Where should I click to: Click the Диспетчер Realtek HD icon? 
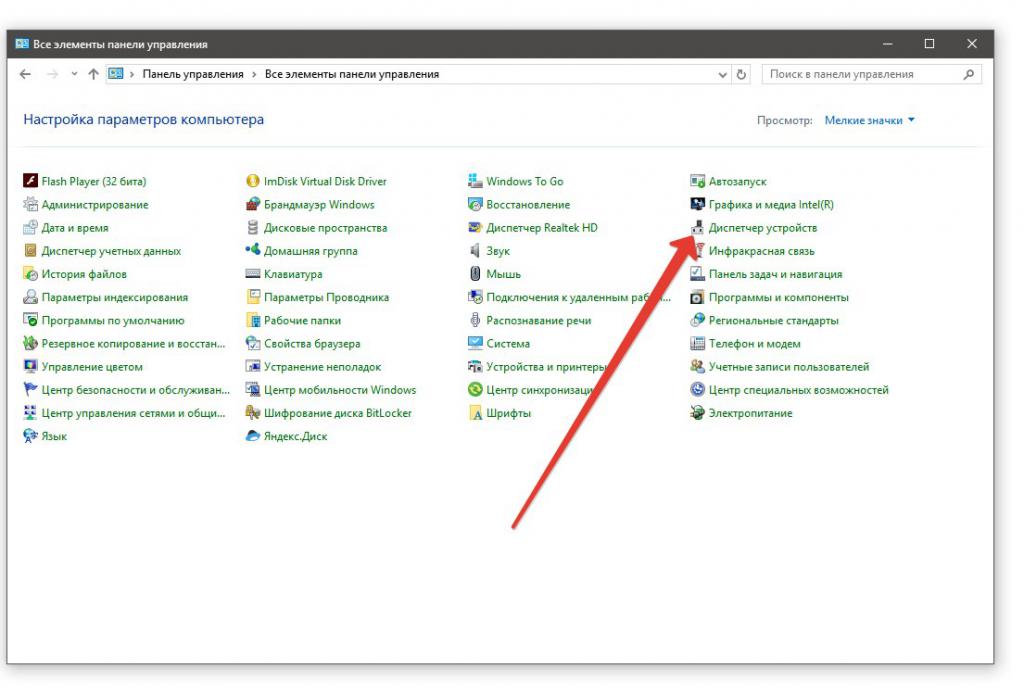pyautogui.click(x=475, y=227)
